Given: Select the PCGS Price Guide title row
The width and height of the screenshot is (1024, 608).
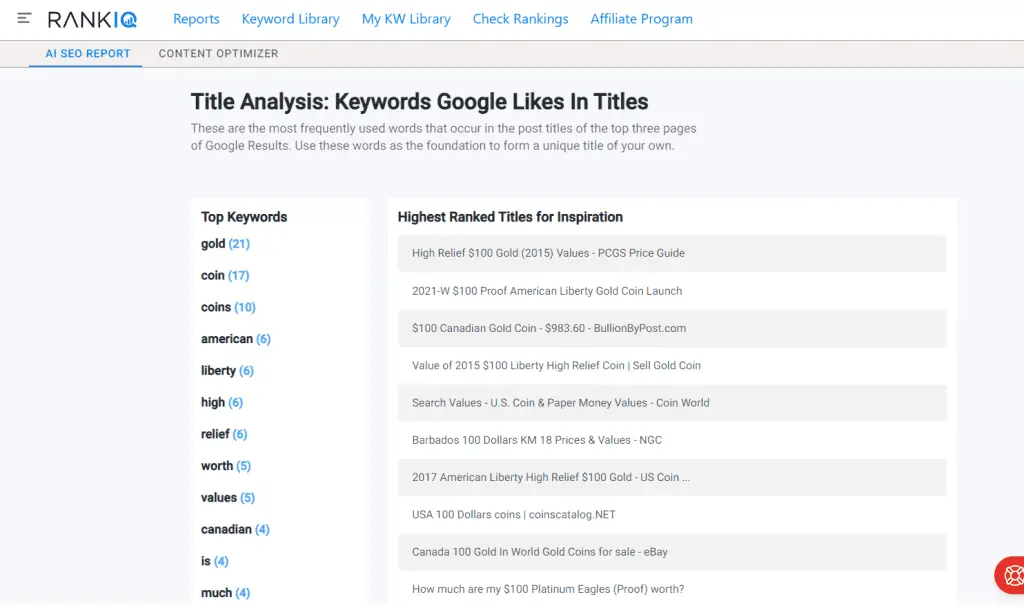Looking at the screenshot, I should (548, 253).
